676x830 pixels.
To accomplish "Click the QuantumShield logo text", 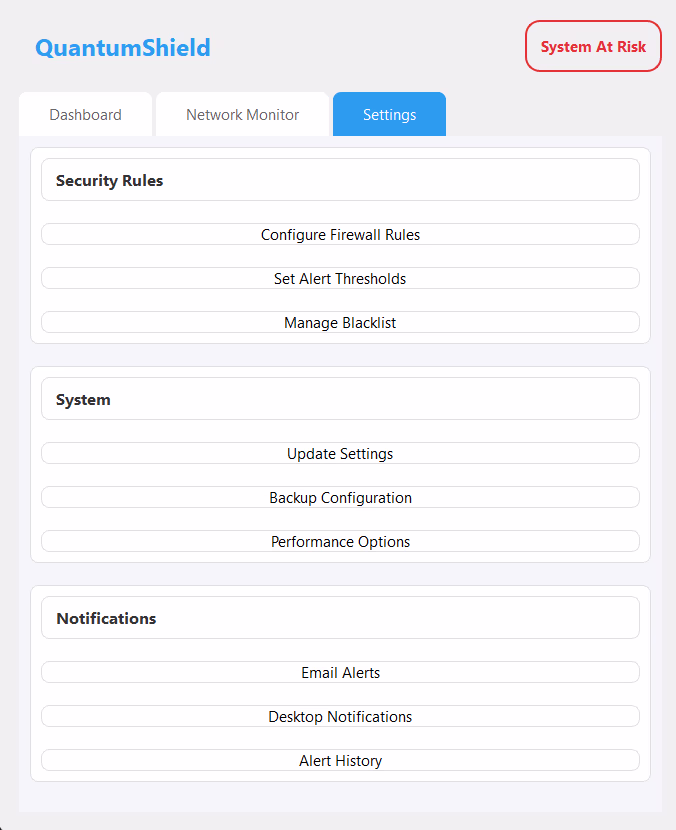I will 123,48.
